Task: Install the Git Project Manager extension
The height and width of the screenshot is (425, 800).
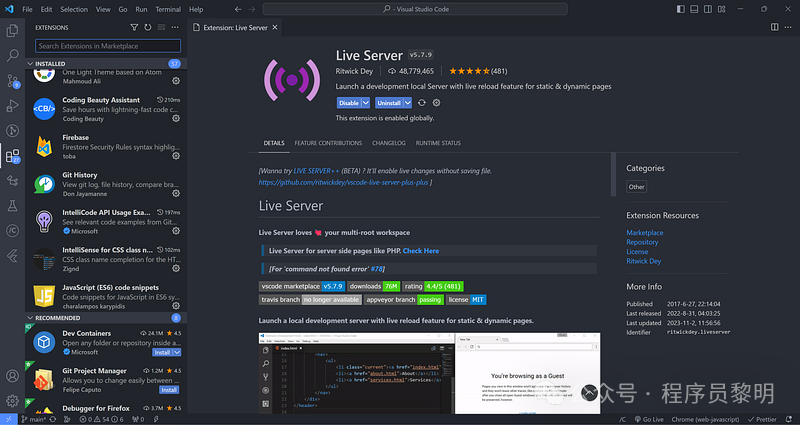Action: click(x=169, y=390)
